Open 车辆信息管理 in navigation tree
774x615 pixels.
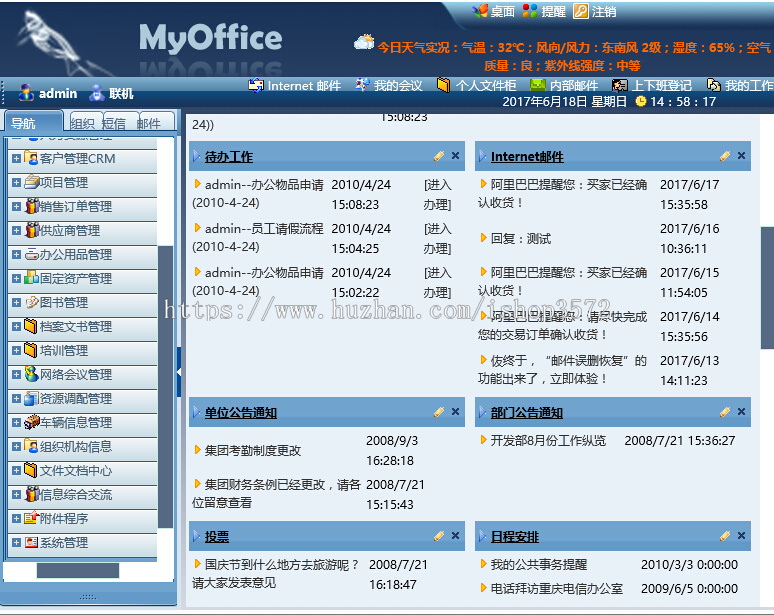pyautogui.click(x=76, y=423)
